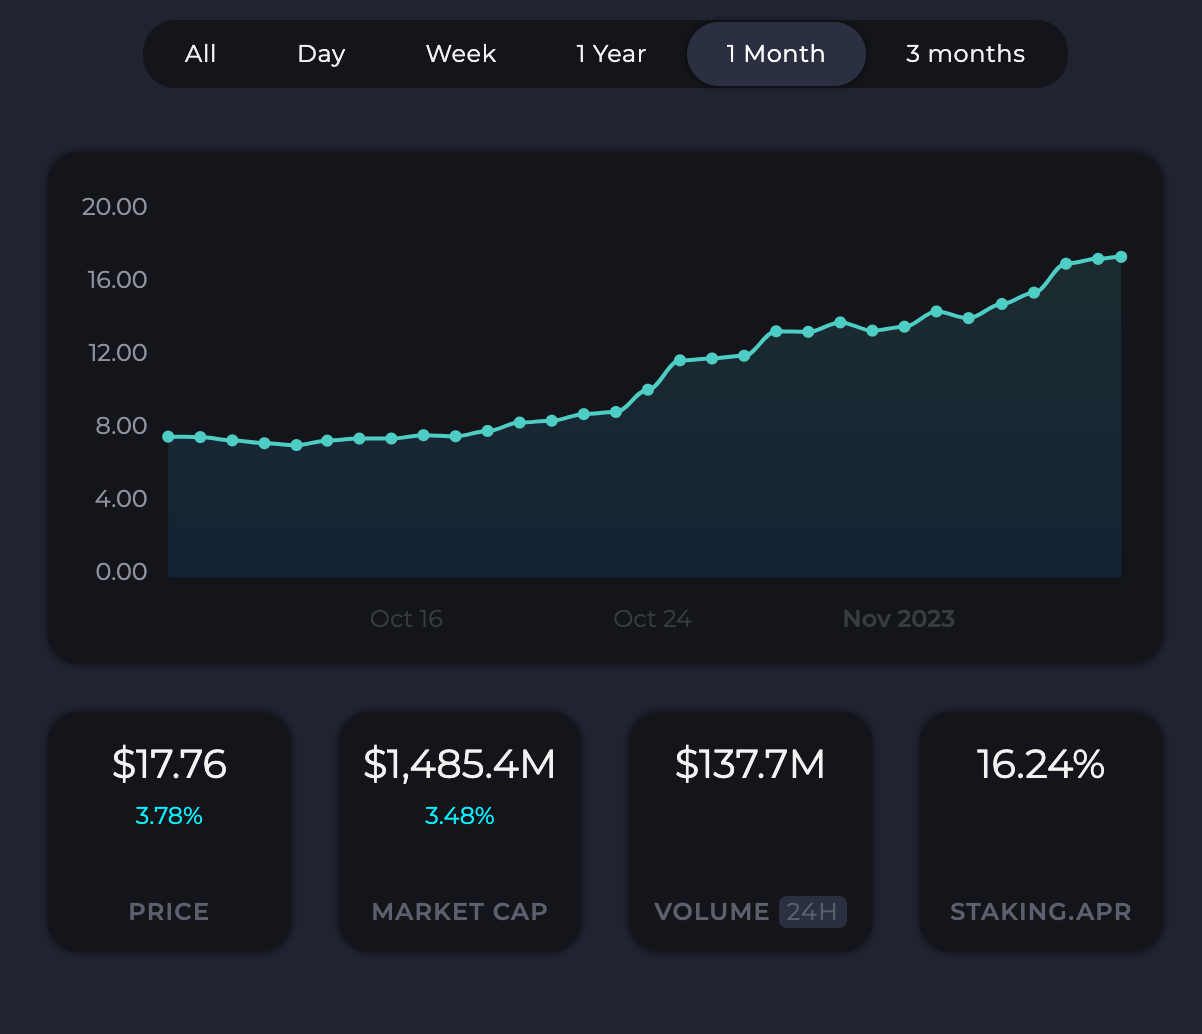The width and height of the screenshot is (1202, 1034).
Task: Choose the Week time range
Action: [x=461, y=54]
